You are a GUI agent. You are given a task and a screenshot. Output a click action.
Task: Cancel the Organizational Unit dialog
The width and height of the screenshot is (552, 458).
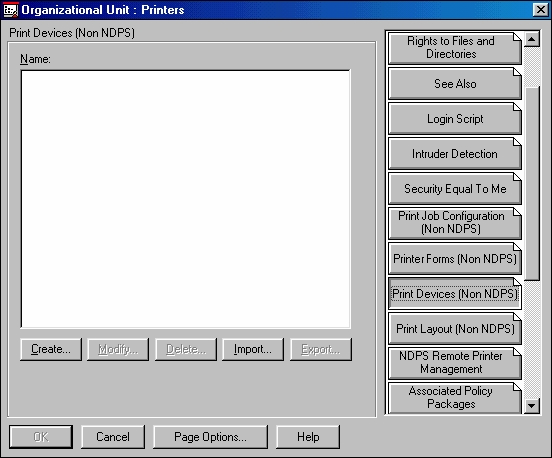[x=113, y=437]
